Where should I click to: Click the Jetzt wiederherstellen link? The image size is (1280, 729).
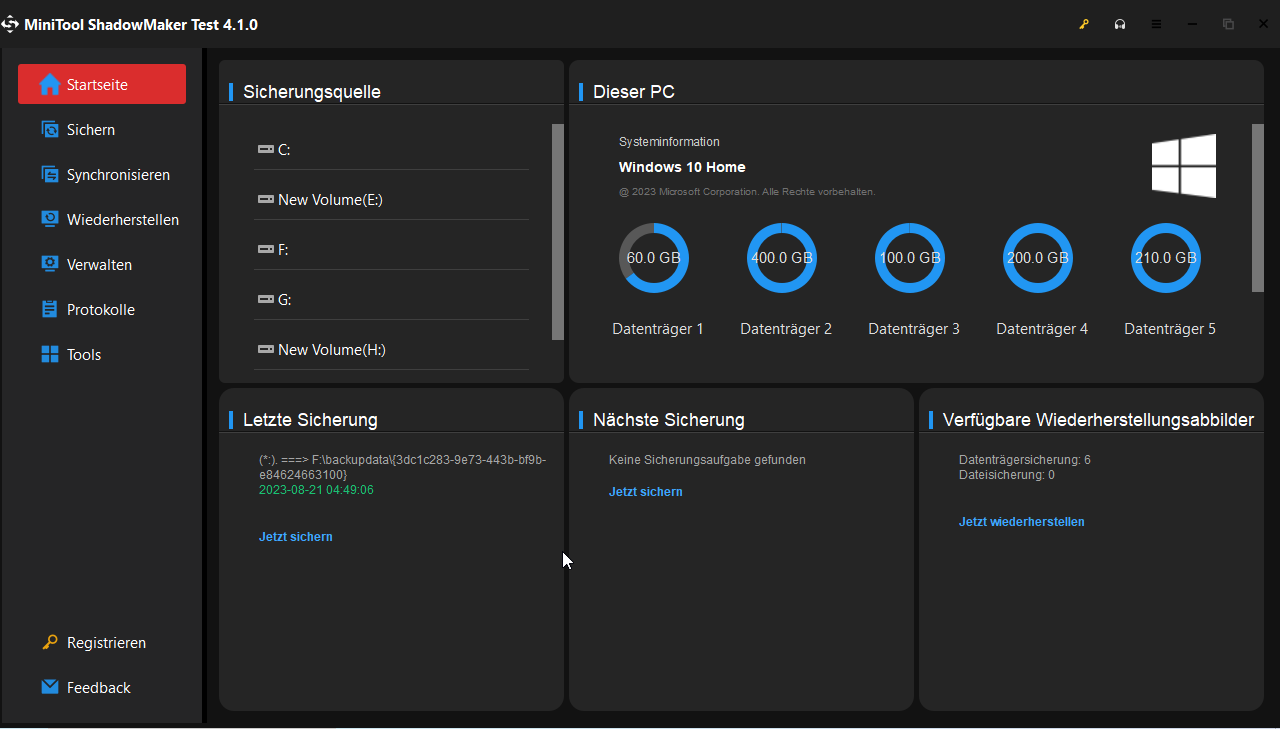pyautogui.click(x=1022, y=522)
